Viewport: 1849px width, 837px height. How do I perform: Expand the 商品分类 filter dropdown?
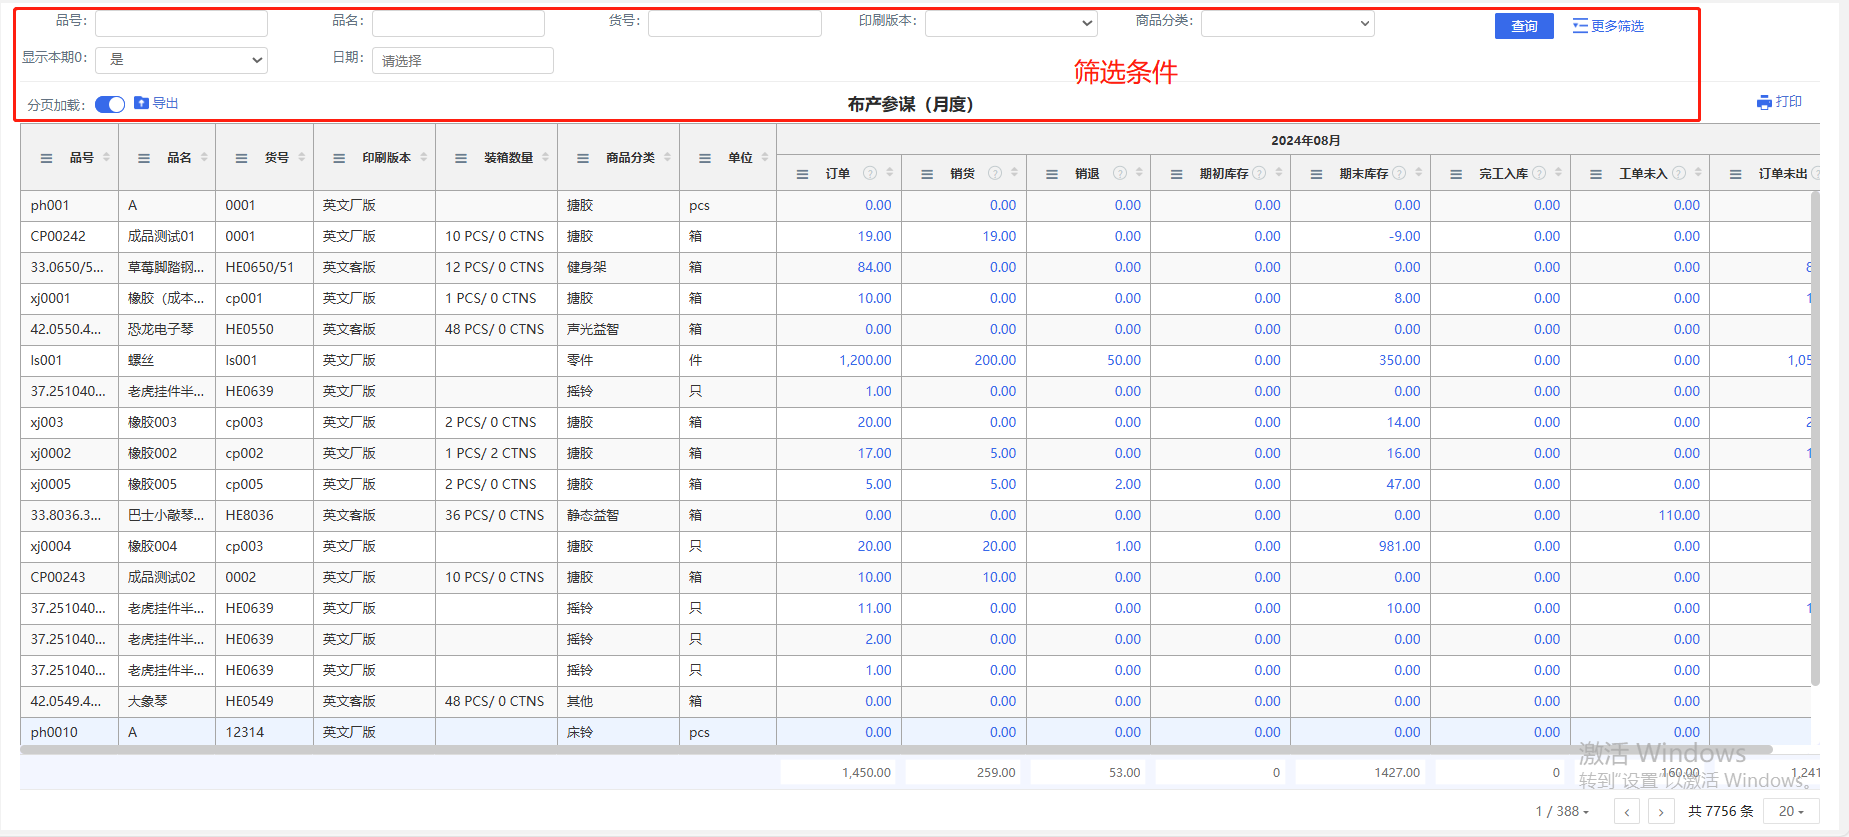1287,23
